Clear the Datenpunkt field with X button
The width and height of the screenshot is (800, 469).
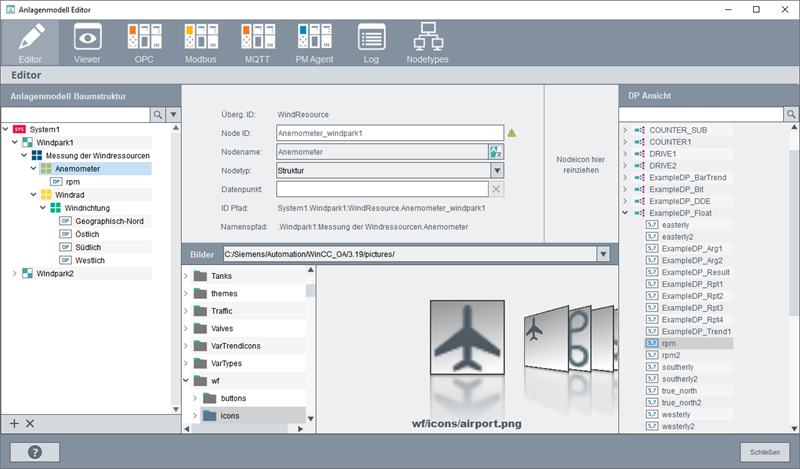tap(496, 189)
